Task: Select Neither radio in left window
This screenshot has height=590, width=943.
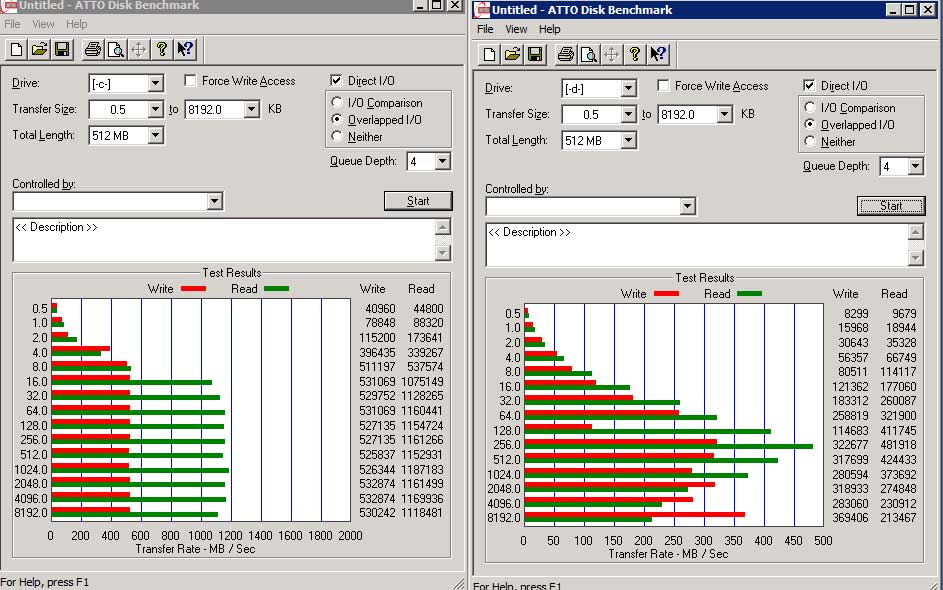Action: (337, 137)
